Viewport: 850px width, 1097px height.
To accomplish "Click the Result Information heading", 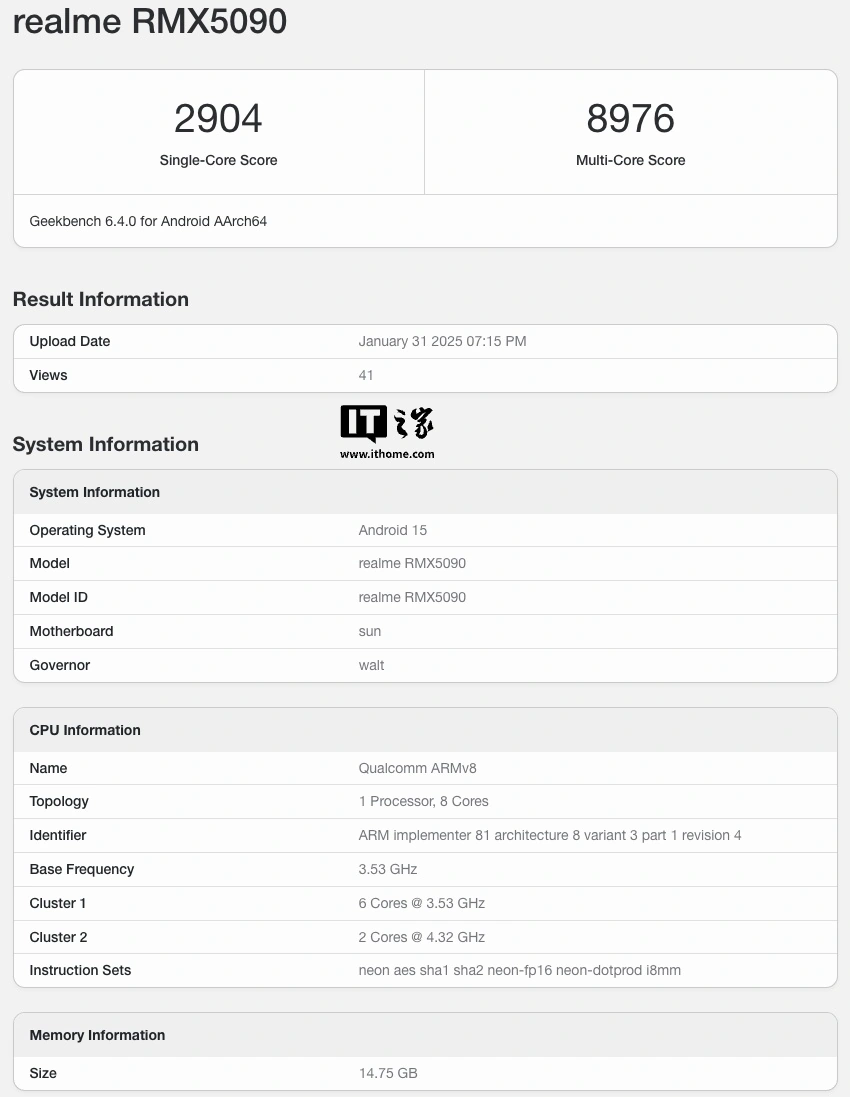I will pos(100,299).
